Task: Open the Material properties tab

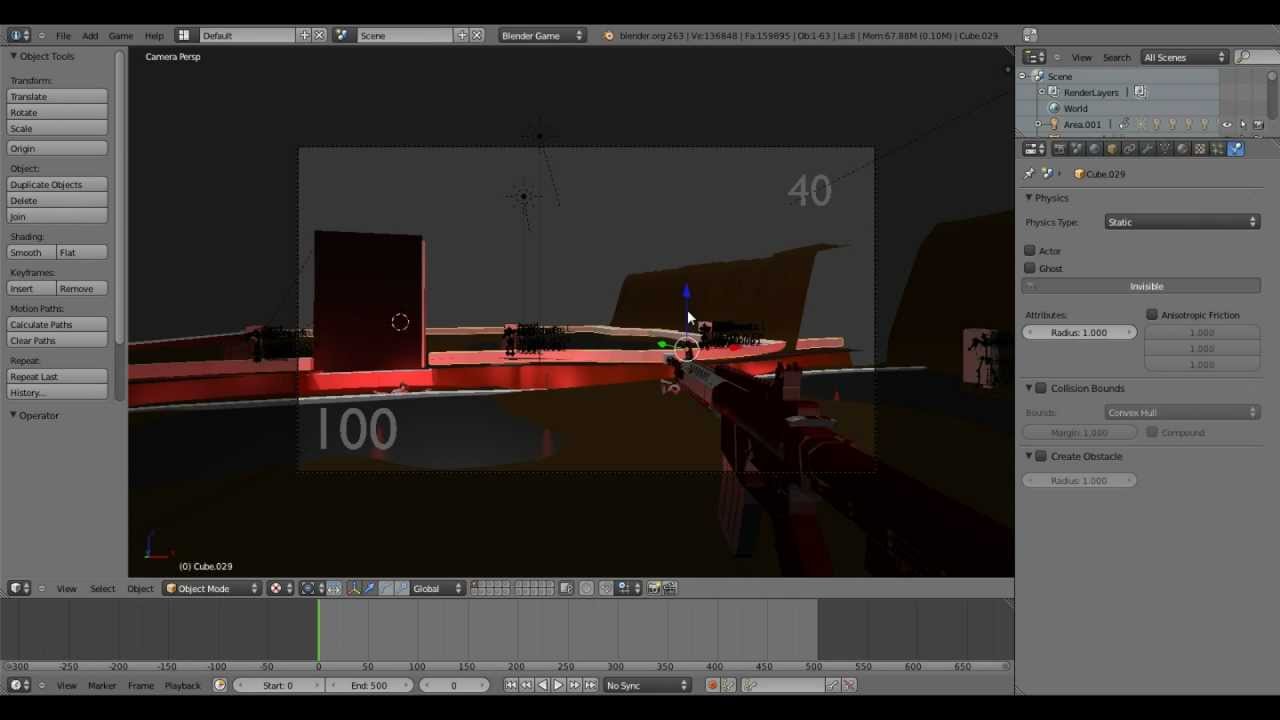Action: 1182,149
